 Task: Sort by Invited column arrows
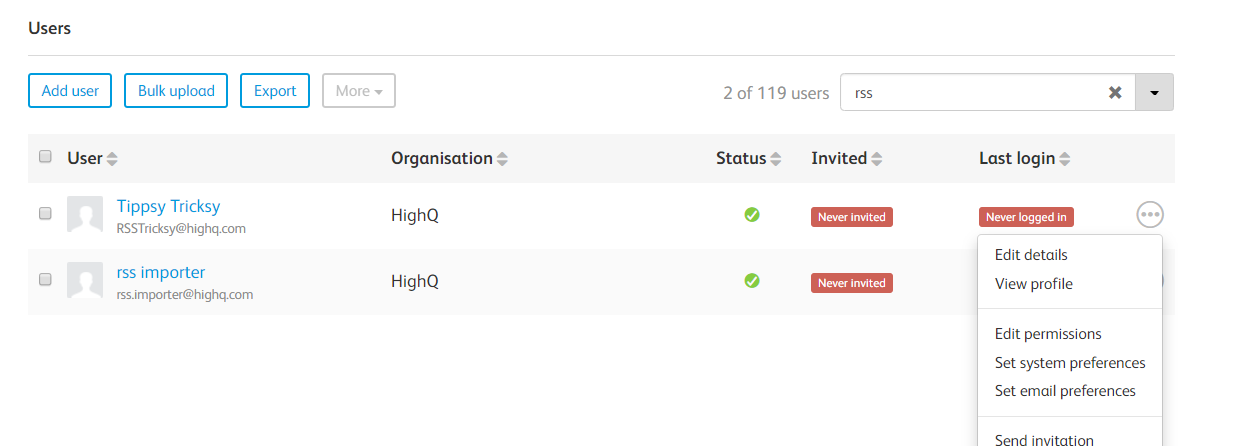877,159
